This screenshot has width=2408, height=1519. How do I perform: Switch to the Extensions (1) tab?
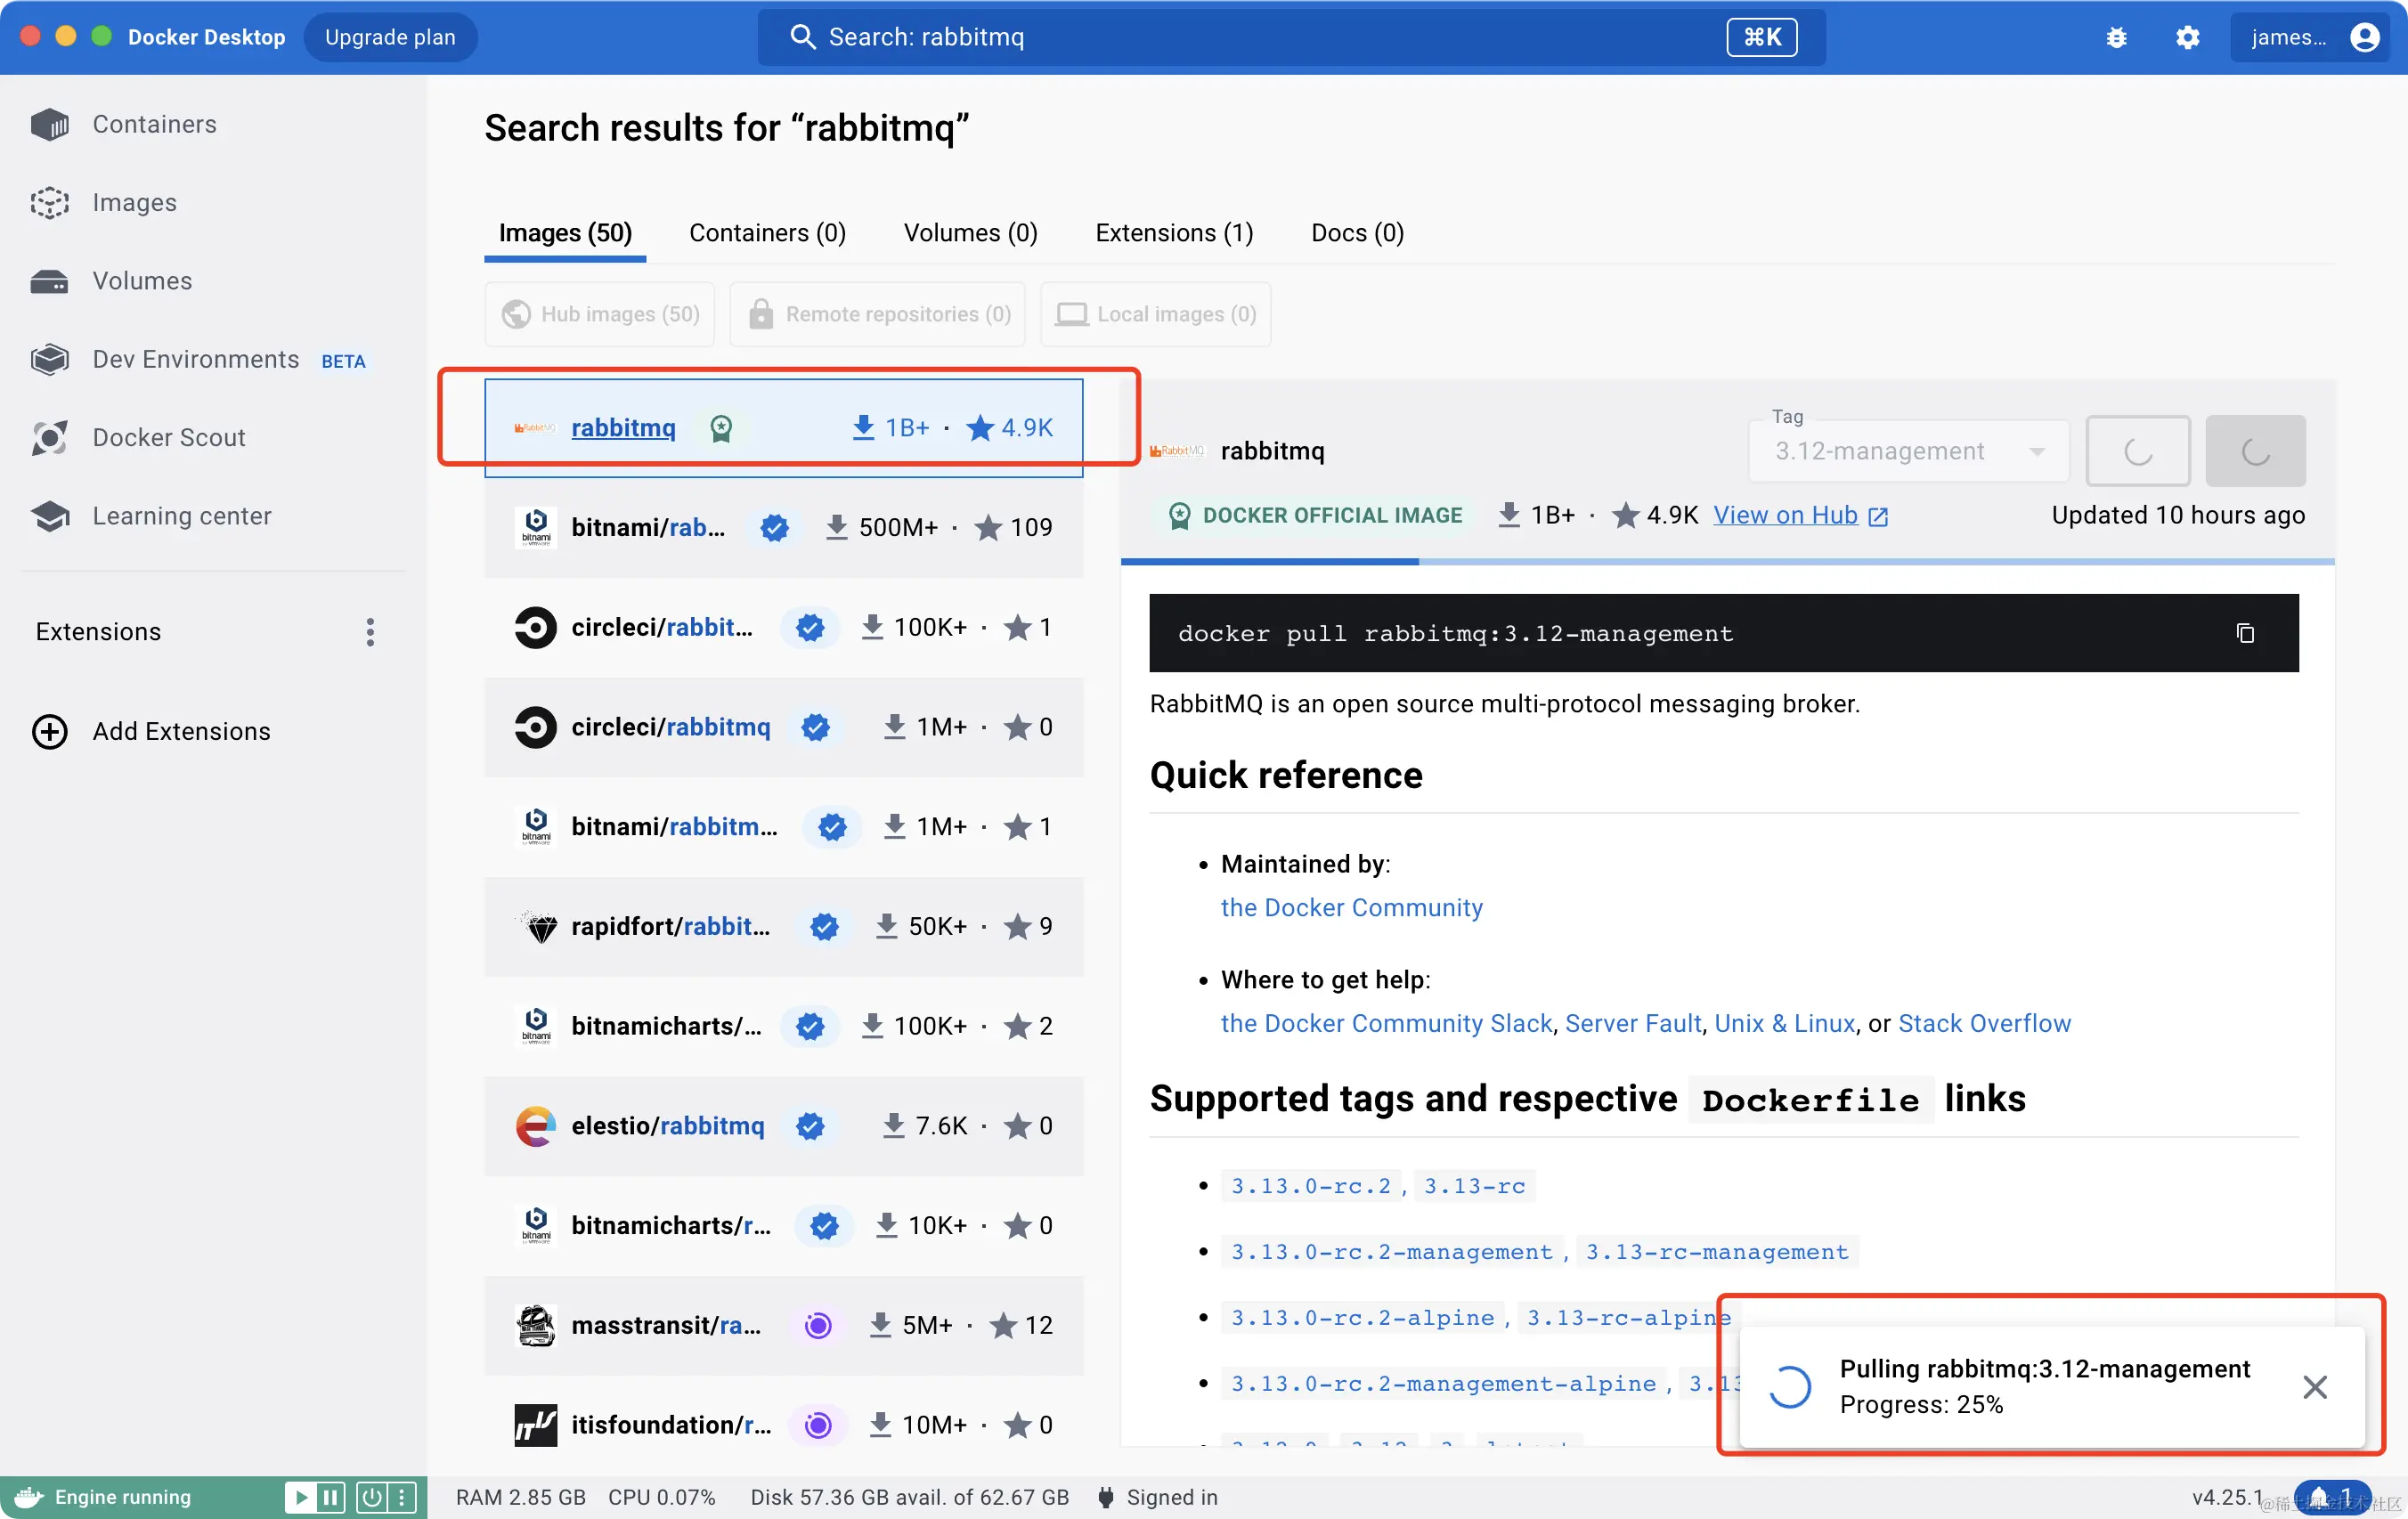point(1174,233)
